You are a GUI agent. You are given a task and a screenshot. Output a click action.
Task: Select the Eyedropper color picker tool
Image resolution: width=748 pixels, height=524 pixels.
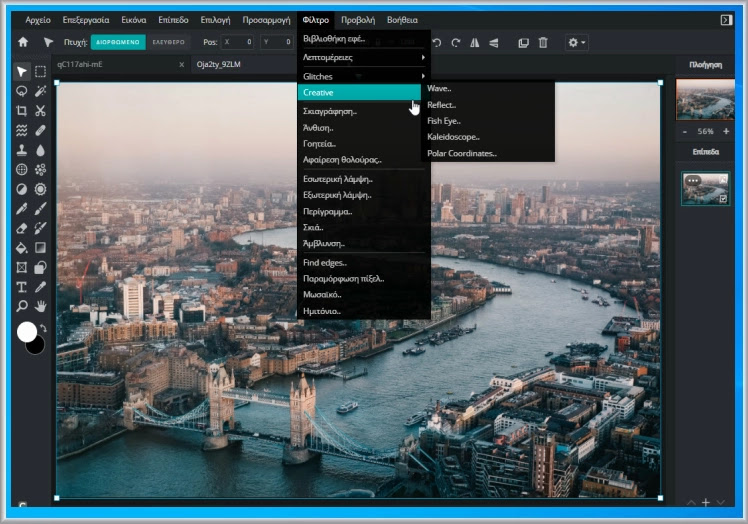[x=41, y=287]
